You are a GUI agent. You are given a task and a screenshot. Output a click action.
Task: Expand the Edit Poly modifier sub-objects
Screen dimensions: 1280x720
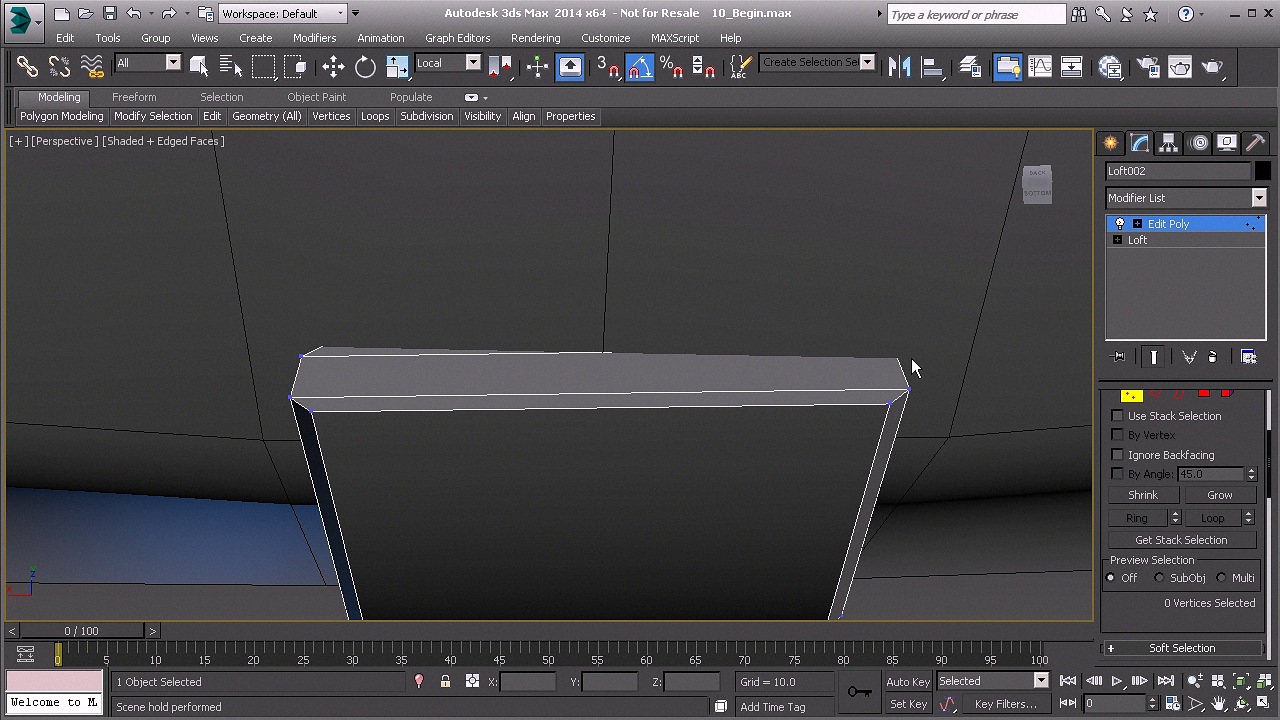[x=1137, y=224]
